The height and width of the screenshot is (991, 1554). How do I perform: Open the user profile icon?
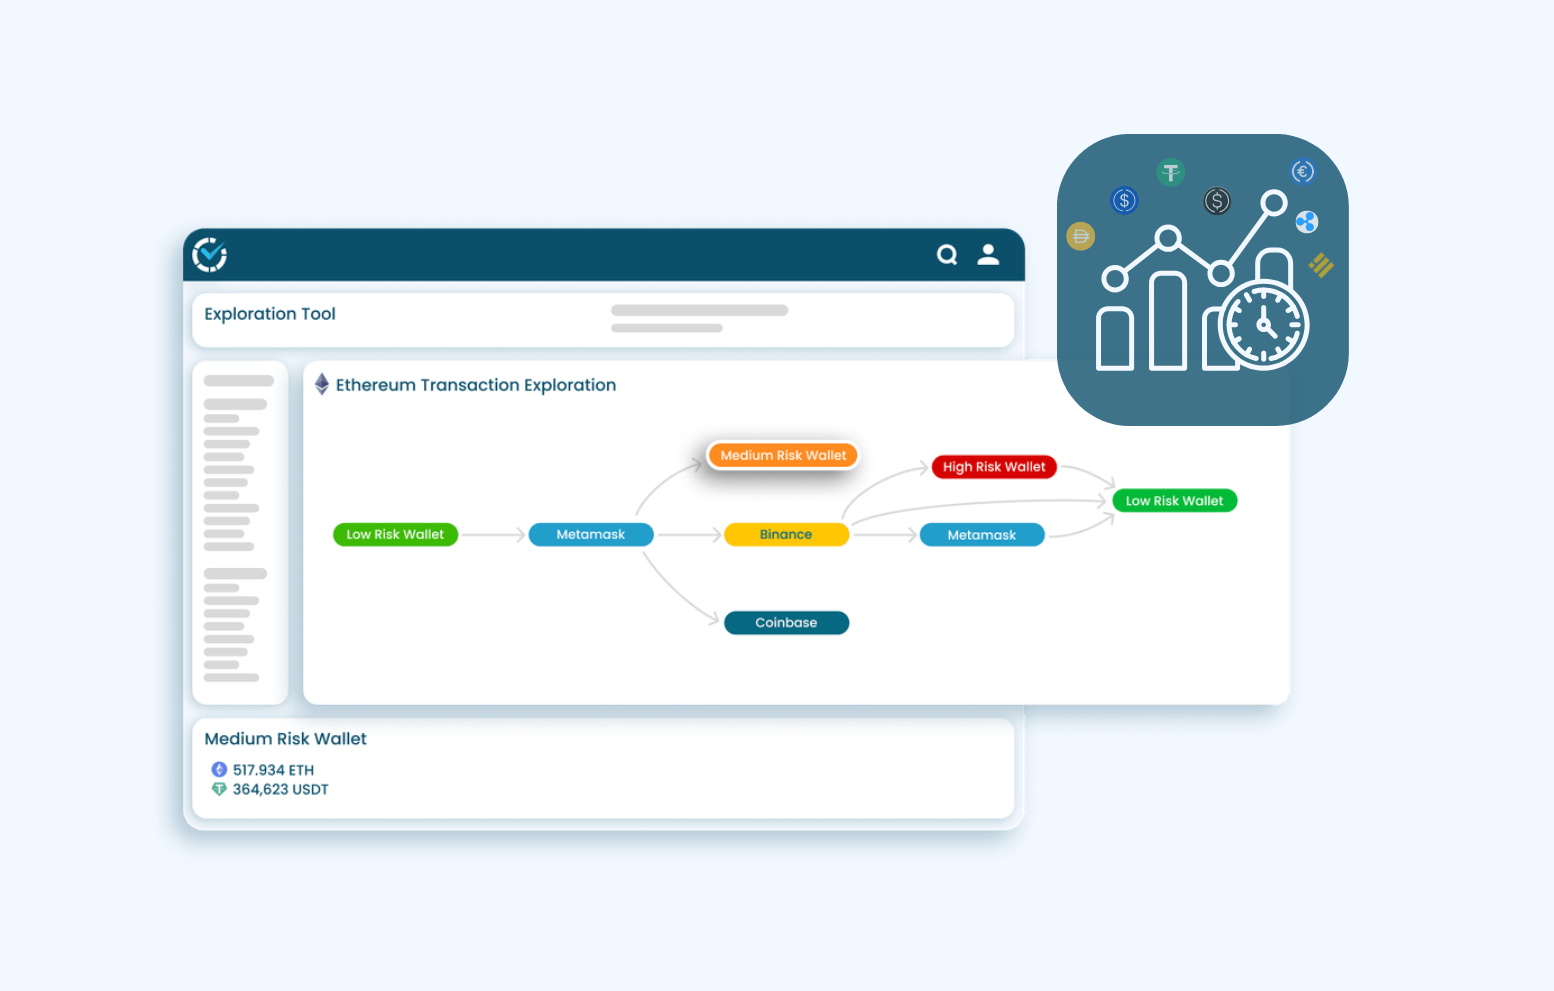click(988, 254)
